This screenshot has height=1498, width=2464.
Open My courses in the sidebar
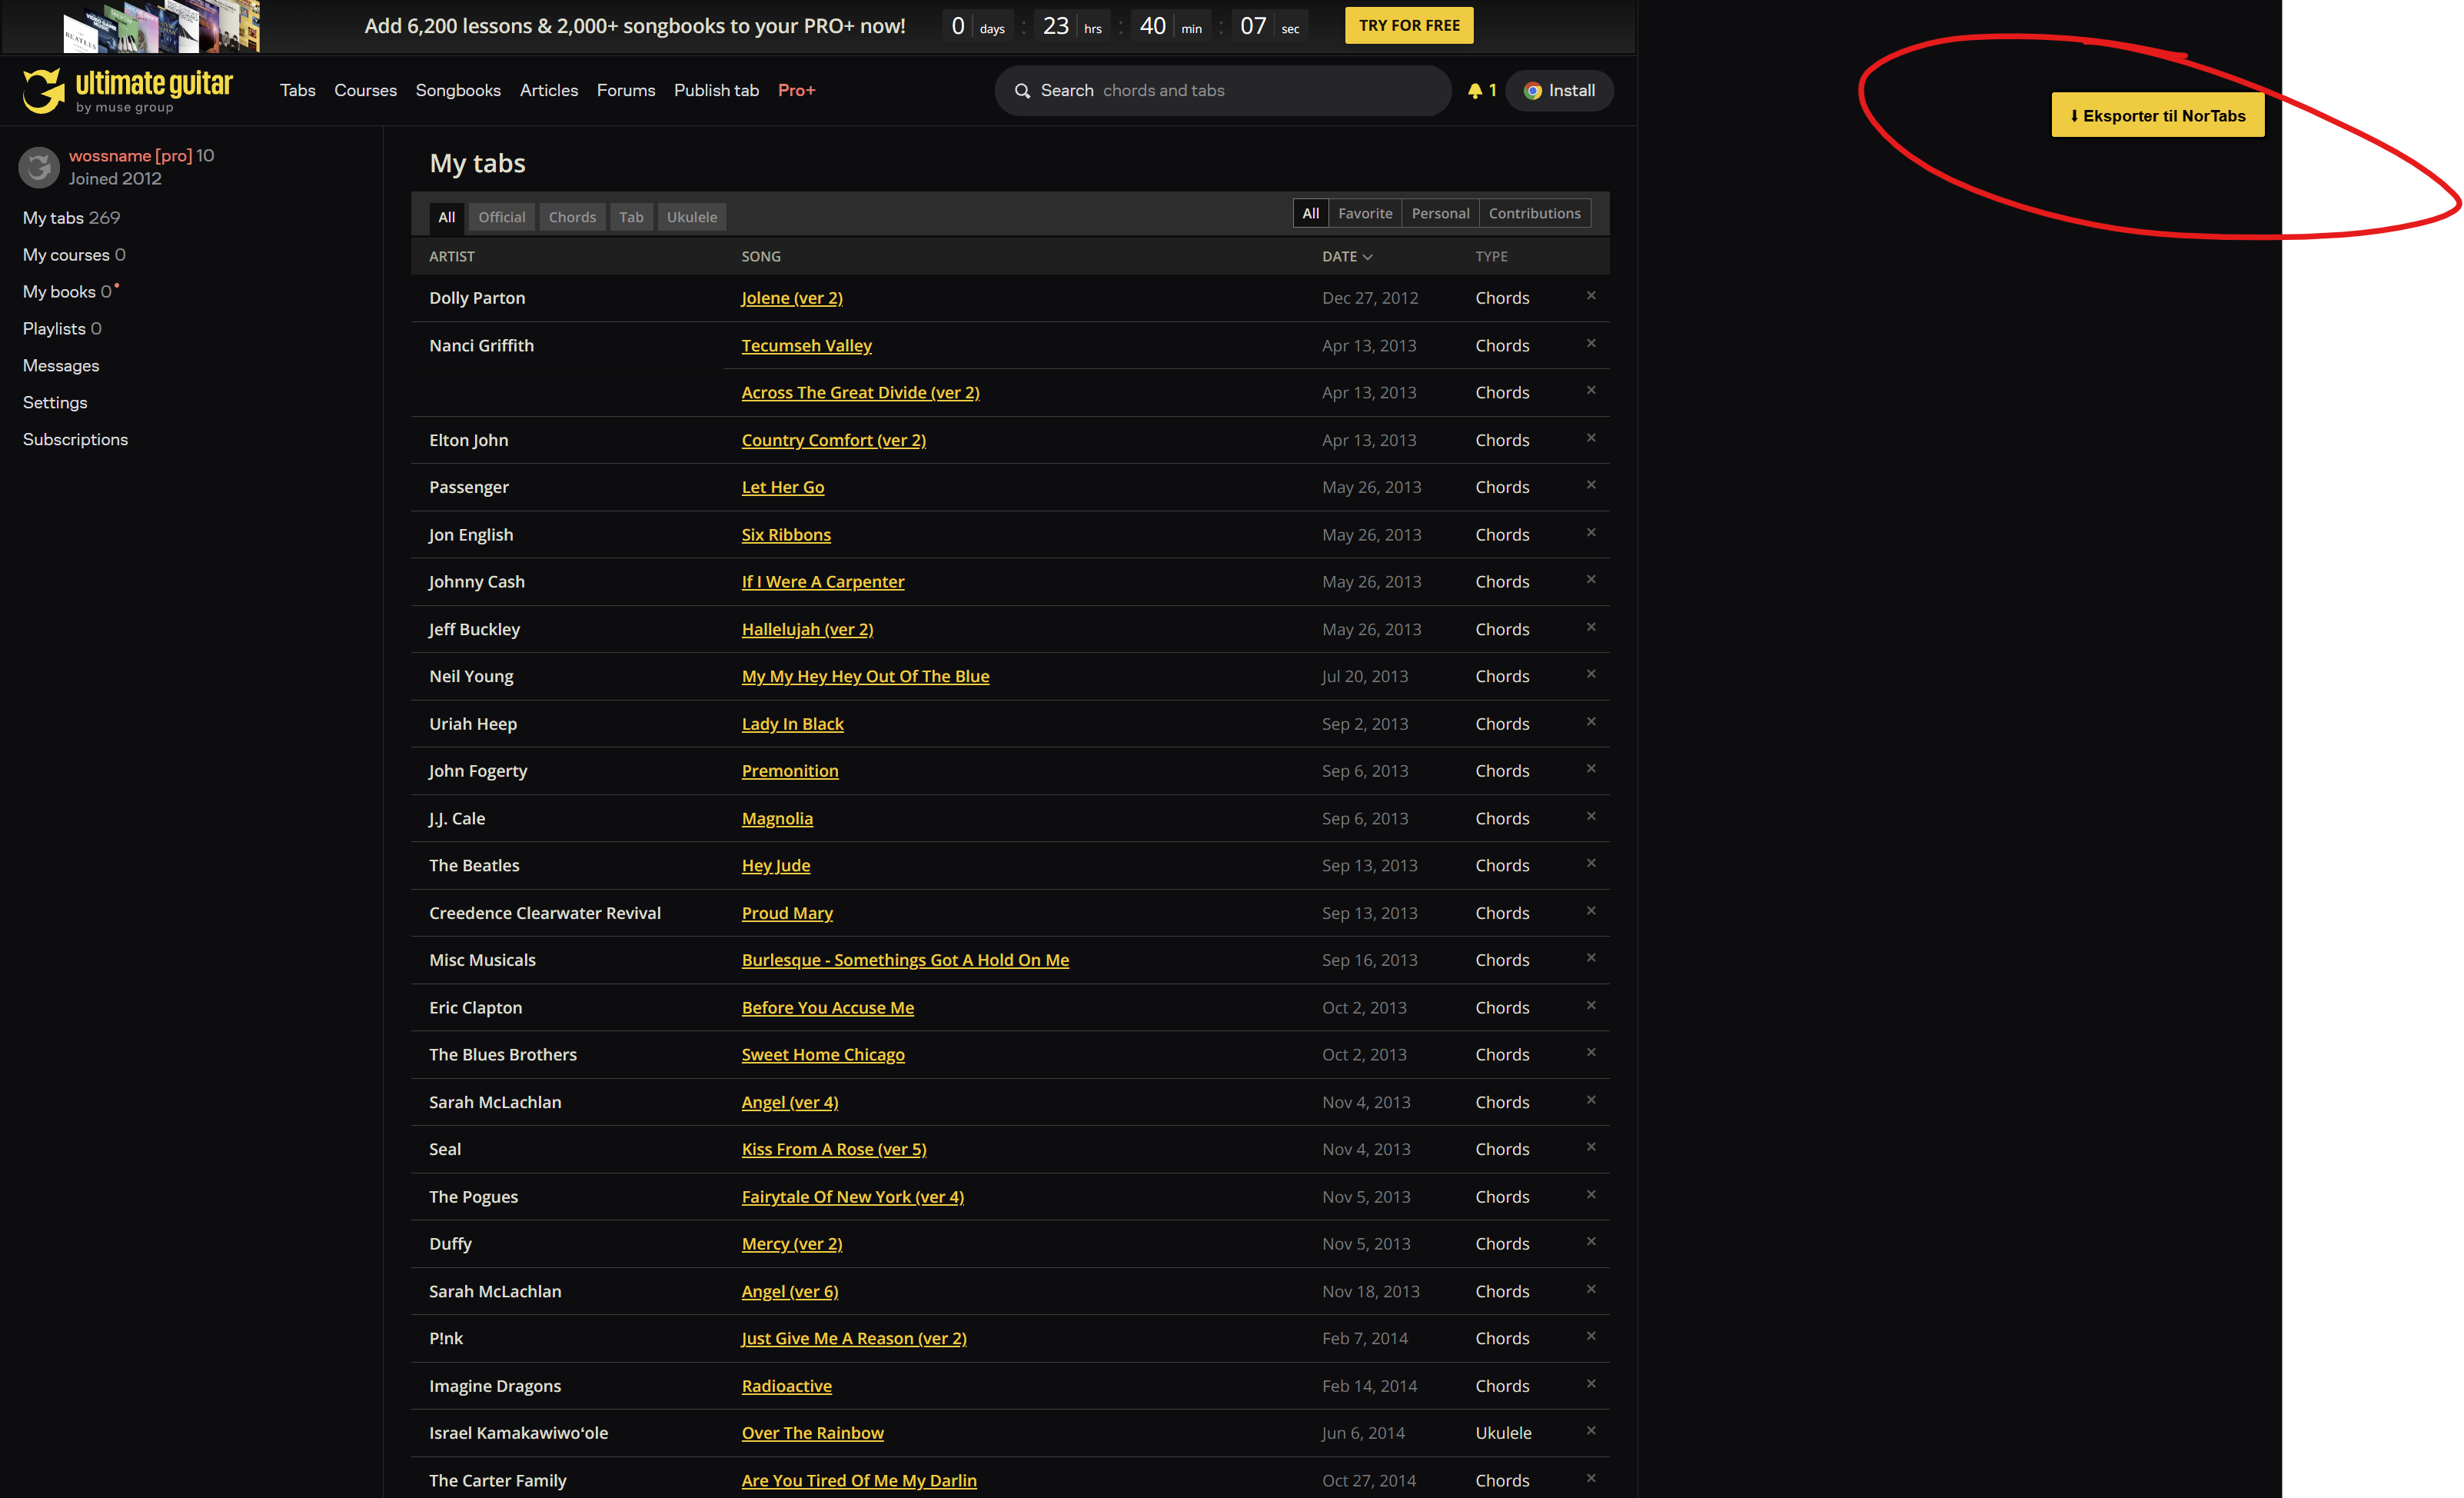[x=74, y=255]
